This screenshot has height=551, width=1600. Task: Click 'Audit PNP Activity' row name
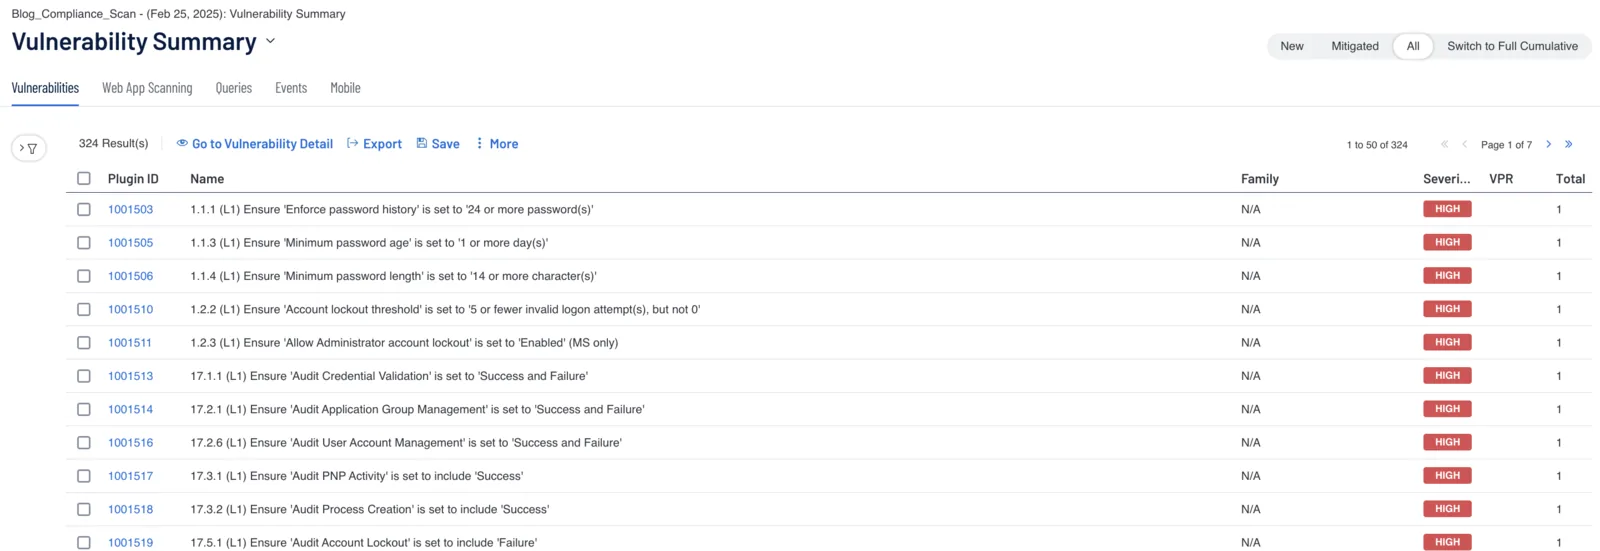pyautogui.click(x=356, y=476)
